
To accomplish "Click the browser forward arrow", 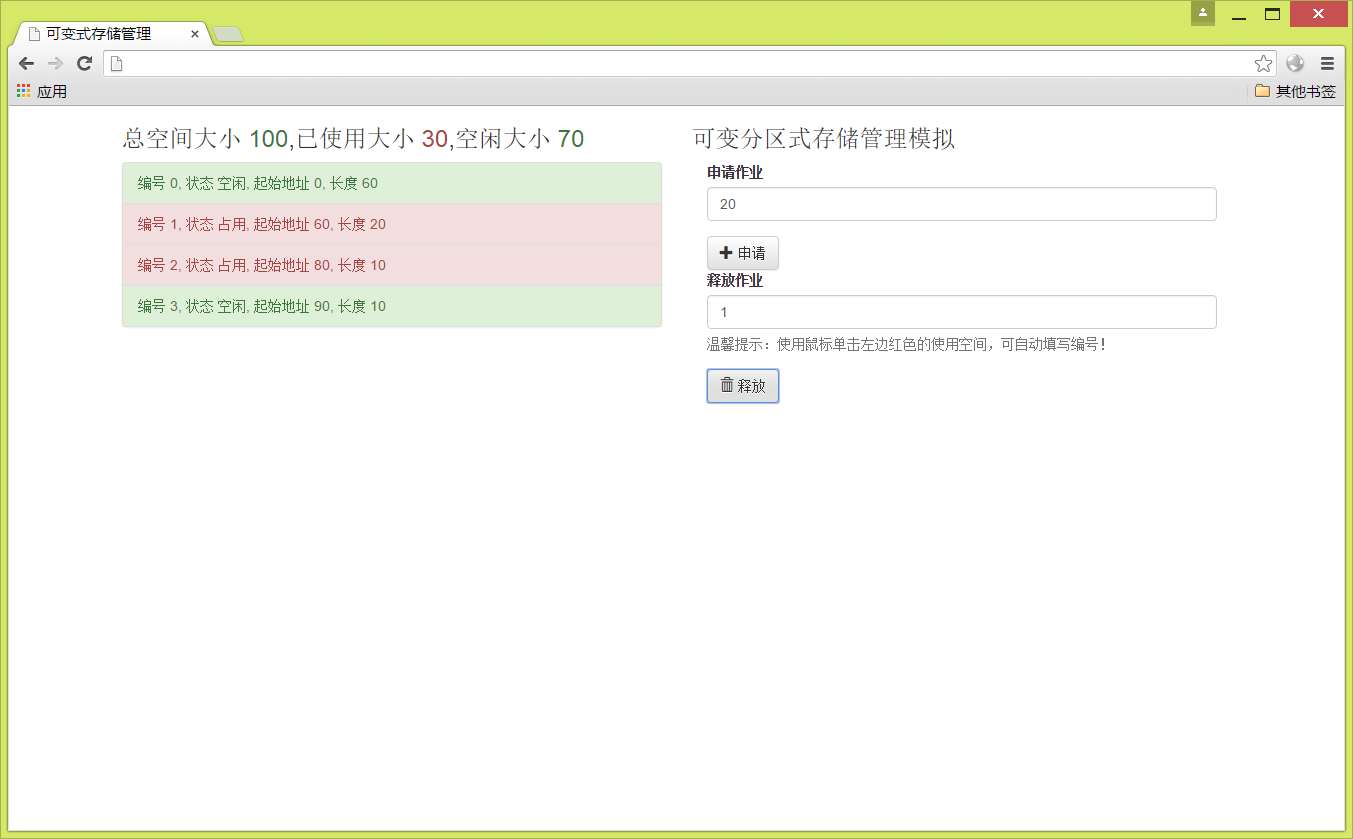I will tap(56, 64).
